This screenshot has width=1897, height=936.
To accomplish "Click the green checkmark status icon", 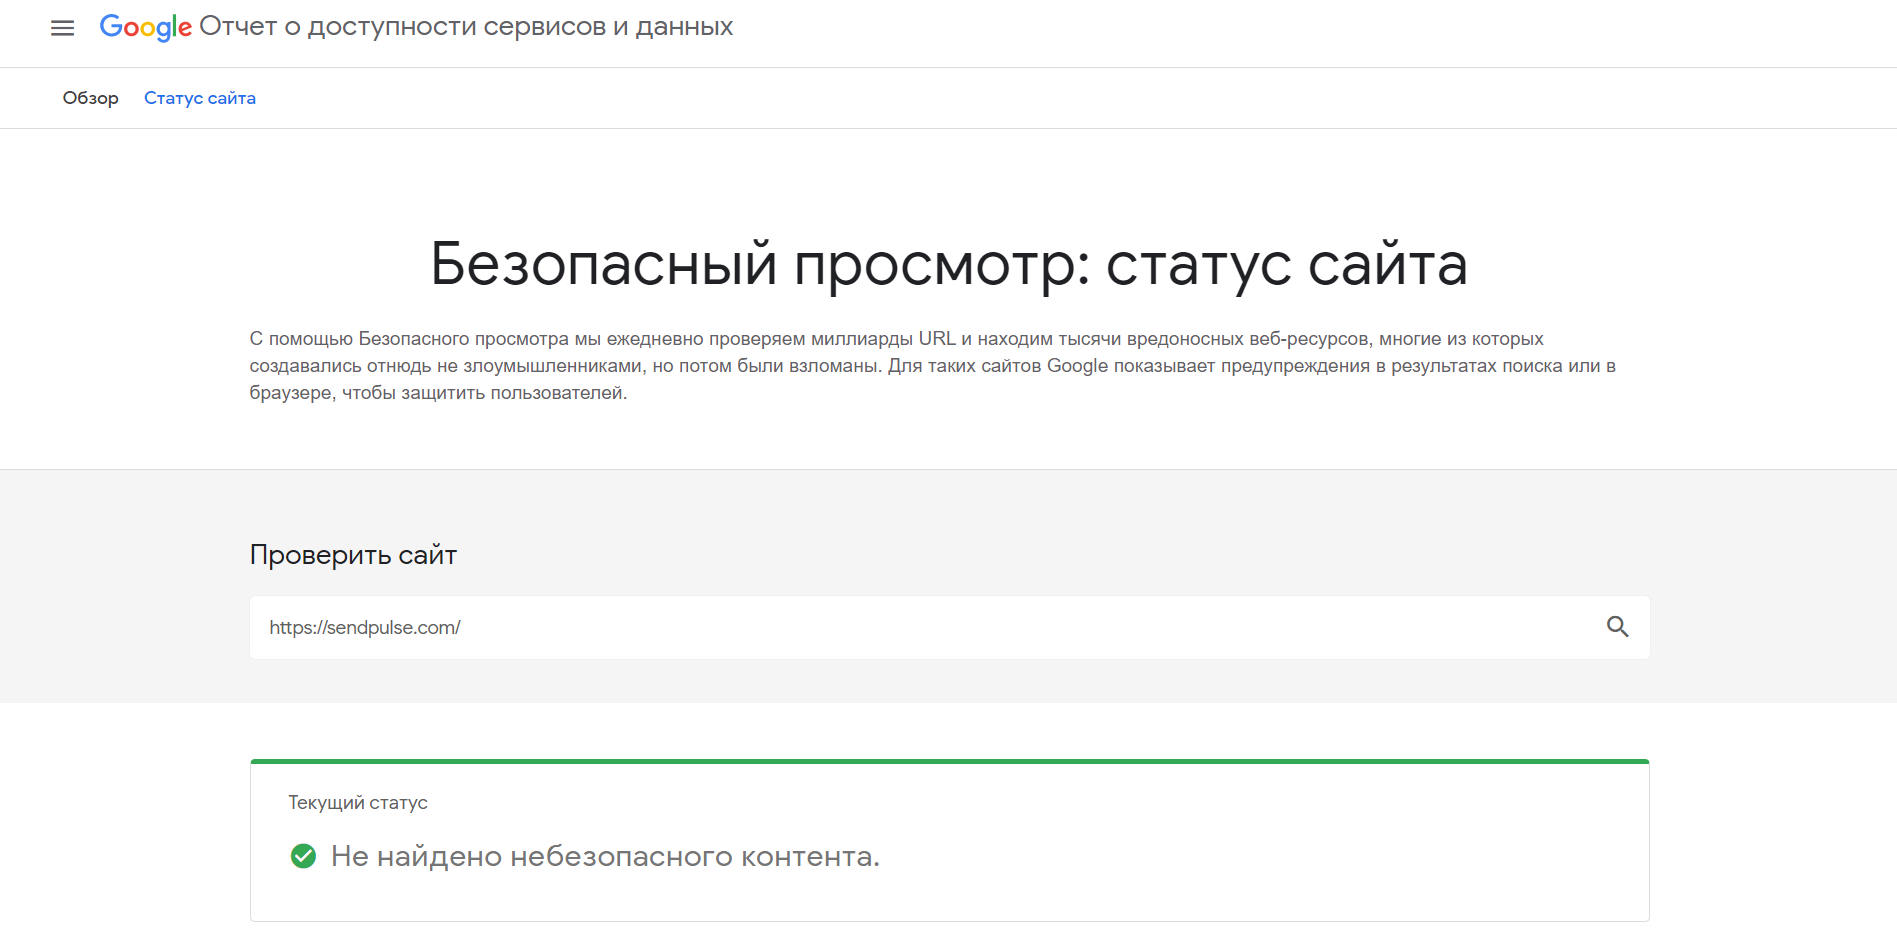I will [303, 856].
